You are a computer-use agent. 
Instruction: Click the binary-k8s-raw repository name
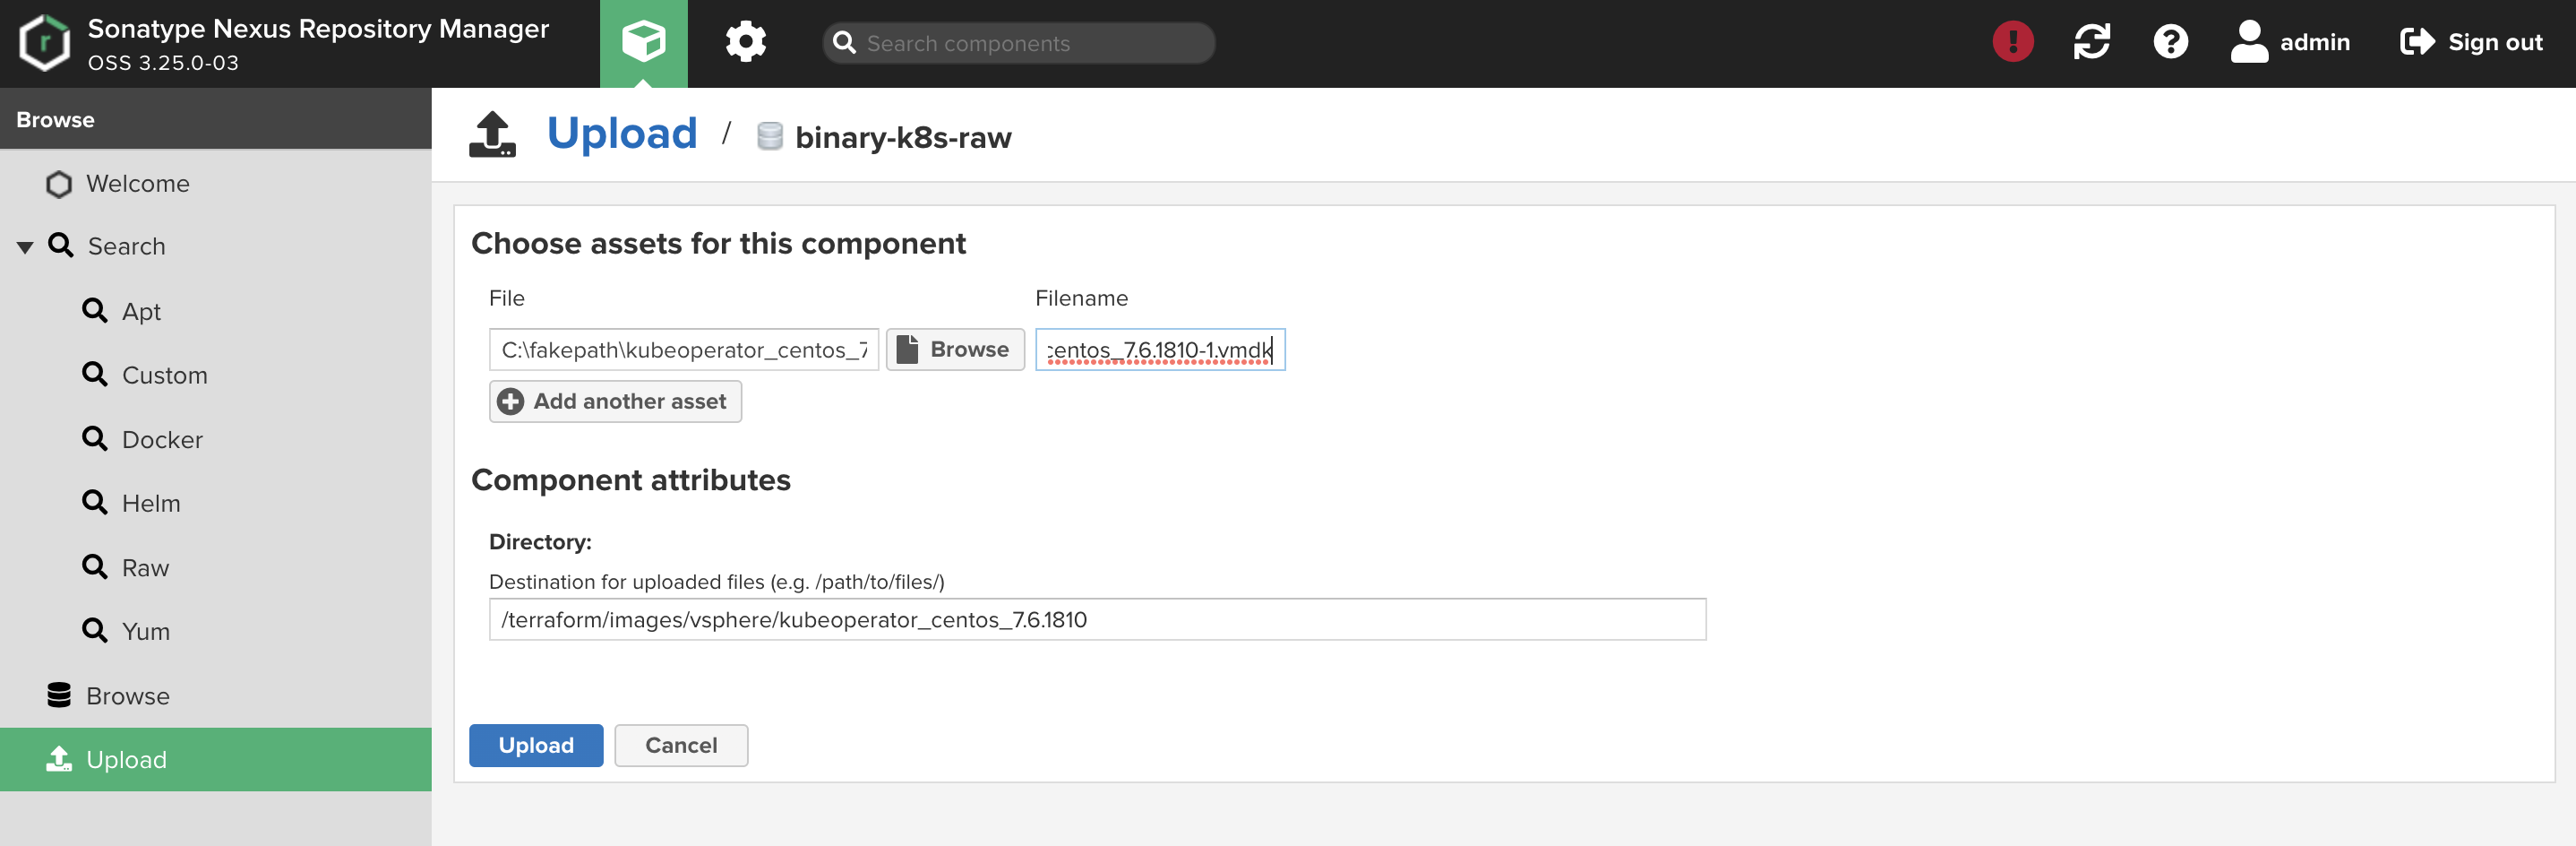tap(903, 137)
